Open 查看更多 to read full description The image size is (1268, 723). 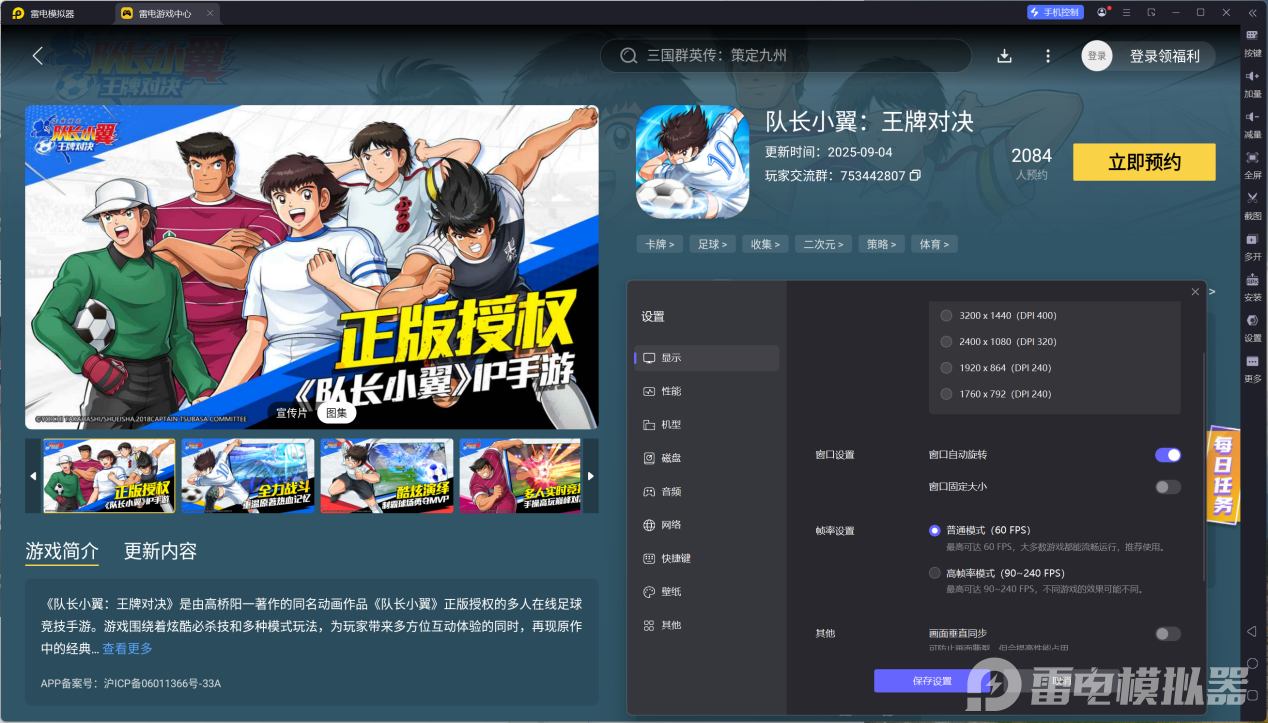(127, 649)
